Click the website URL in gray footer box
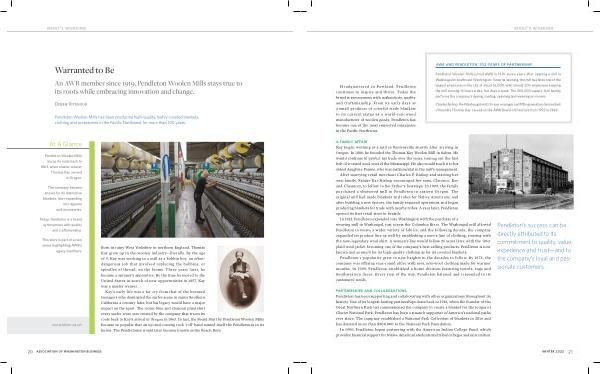The height and width of the screenshot is (374, 600). click(x=67, y=325)
